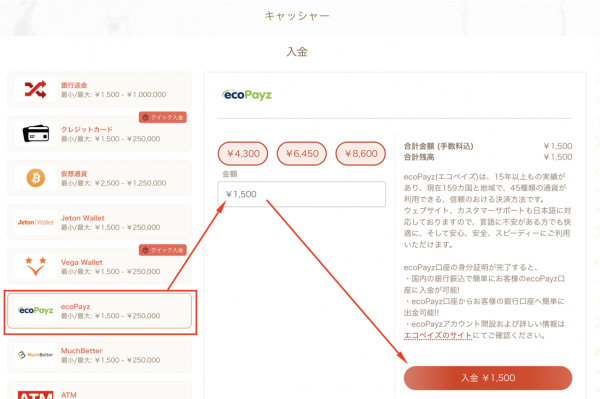Pick the ¥8,600 quick amount
Image resolution: width=600 pixels, height=399 pixels.
tap(361, 154)
